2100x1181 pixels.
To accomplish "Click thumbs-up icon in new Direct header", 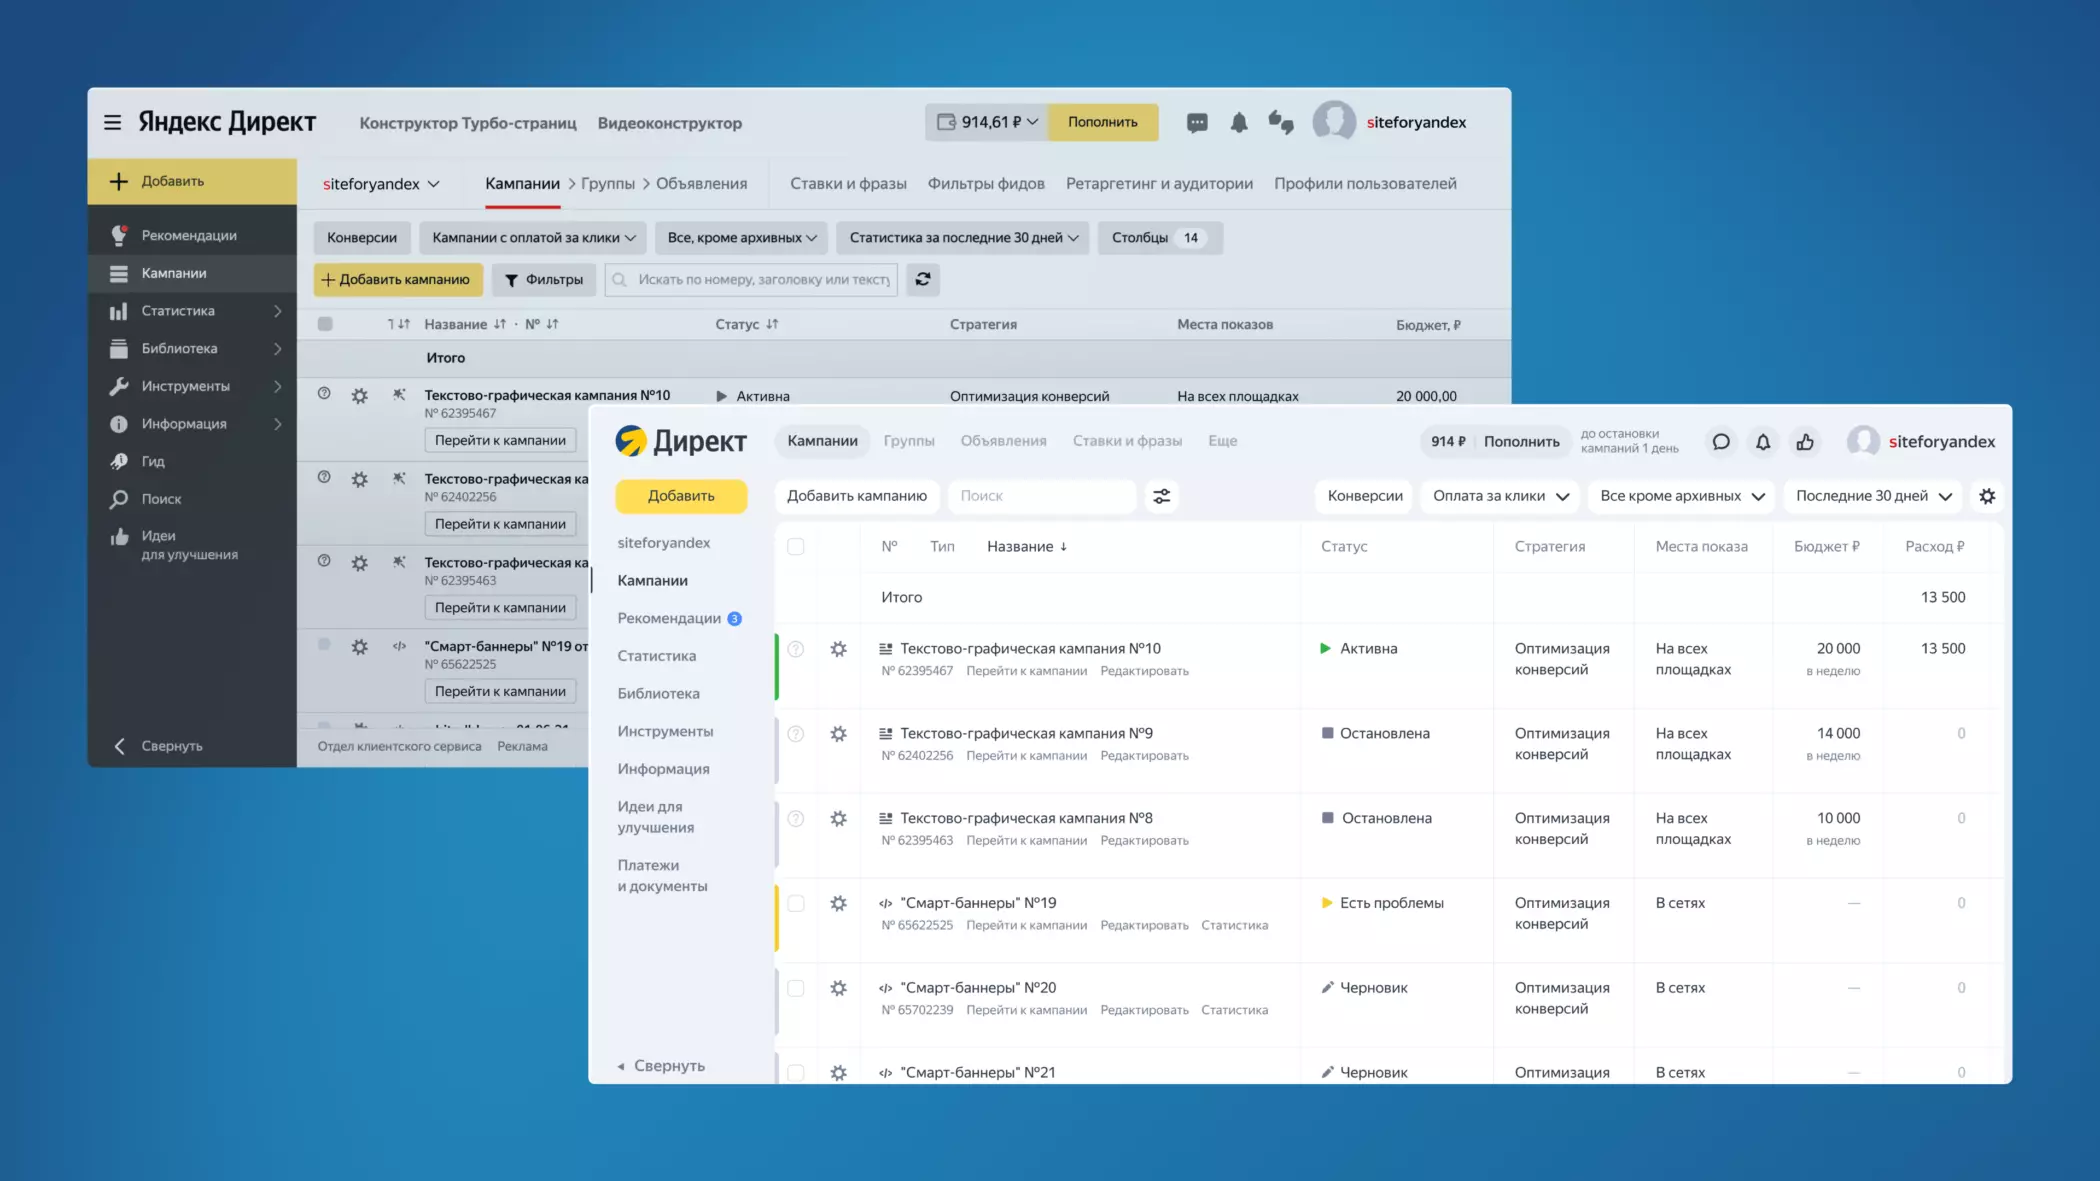I will click(x=1805, y=441).
